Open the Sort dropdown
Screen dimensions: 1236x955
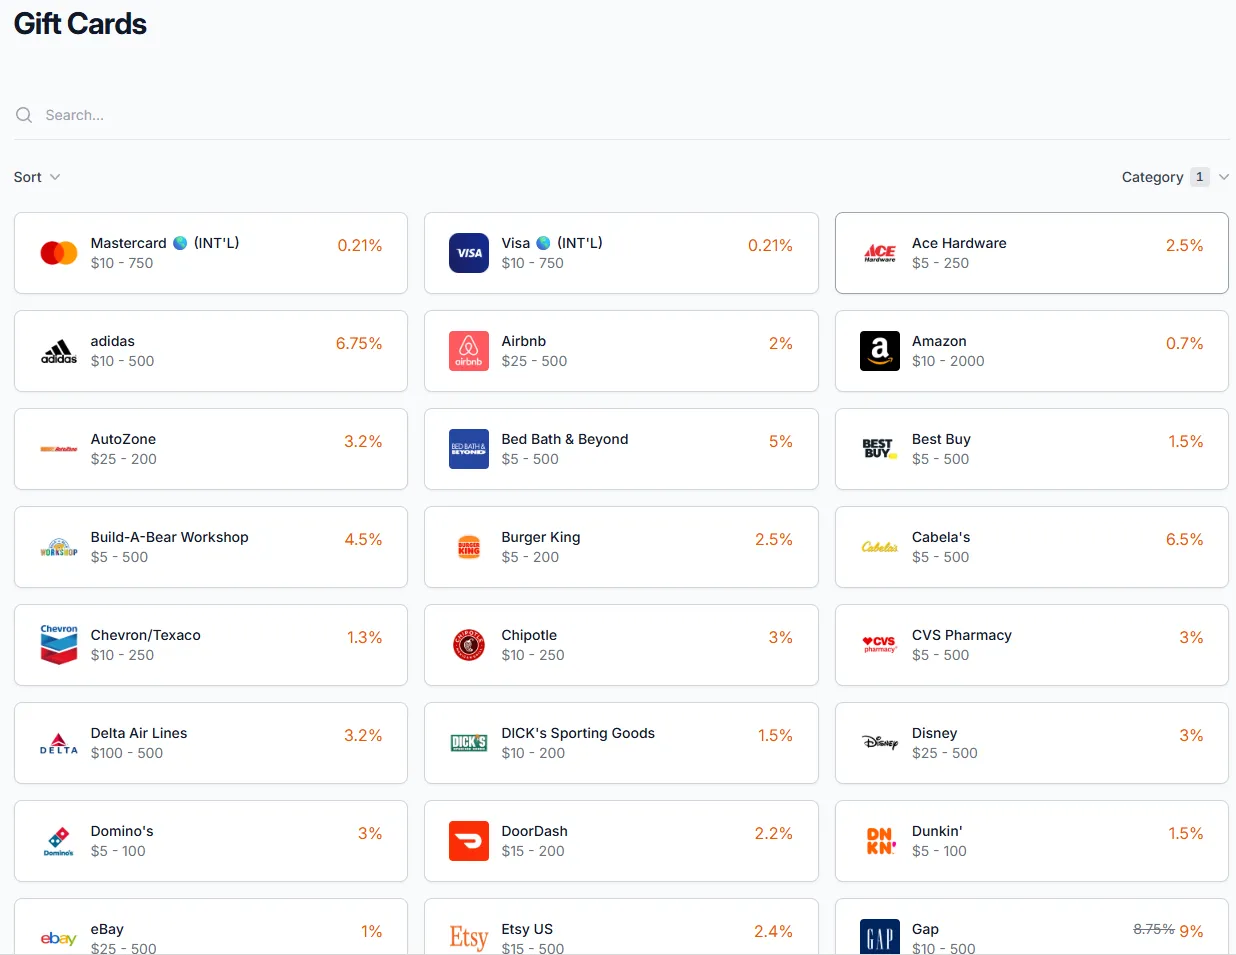point(37,177)
